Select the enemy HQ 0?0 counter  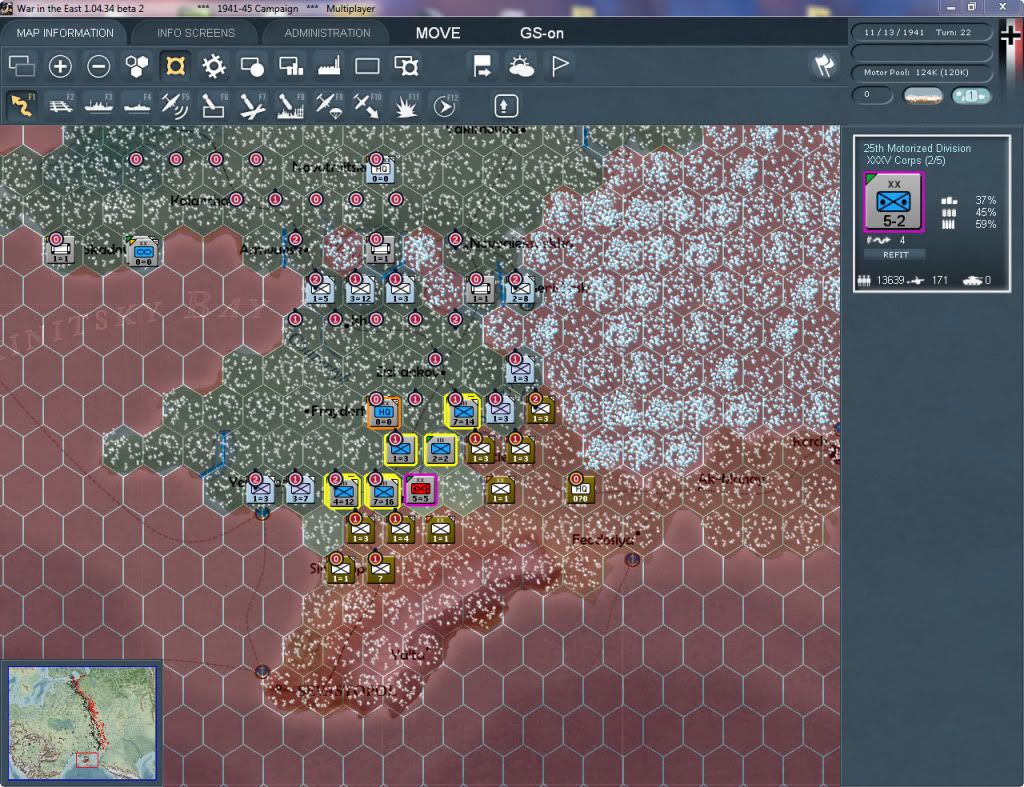(x=581, y=490)
